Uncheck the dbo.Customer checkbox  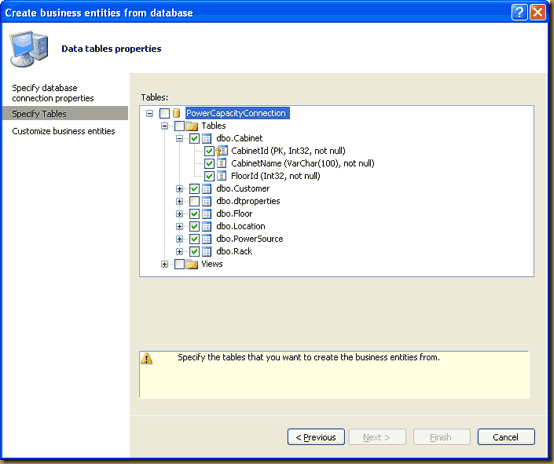[194, 189]
